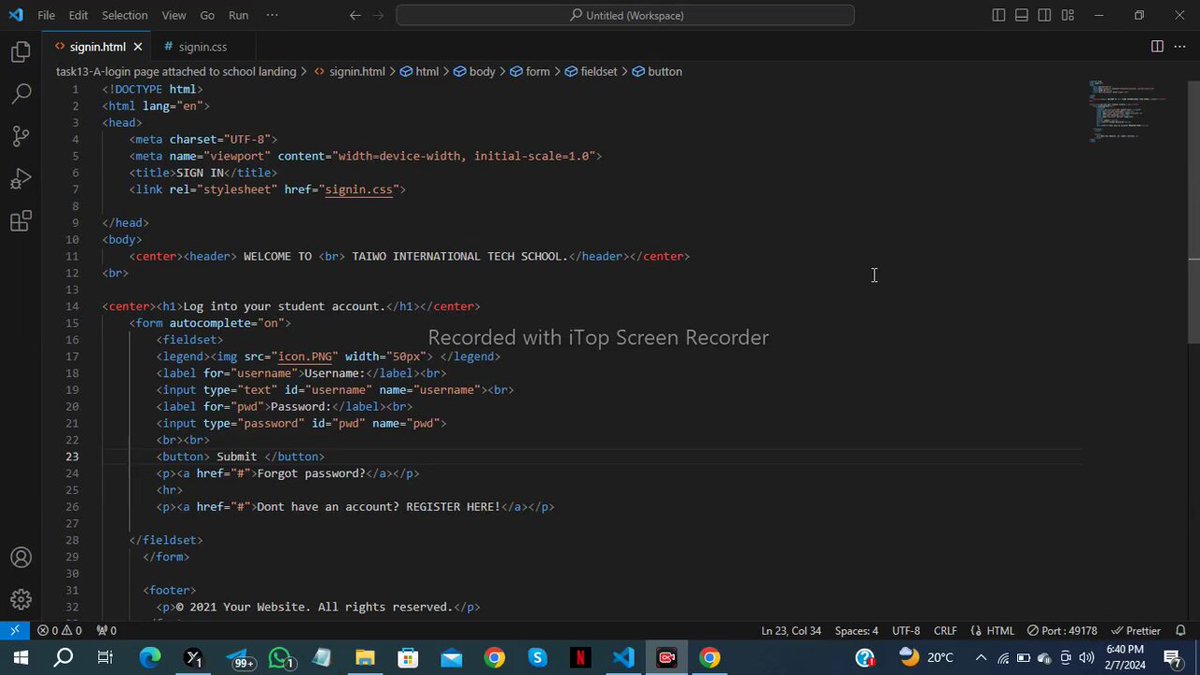The image size is (1200, 675).
Task: Open the Manage gear icon
Action: pos(20,599)
